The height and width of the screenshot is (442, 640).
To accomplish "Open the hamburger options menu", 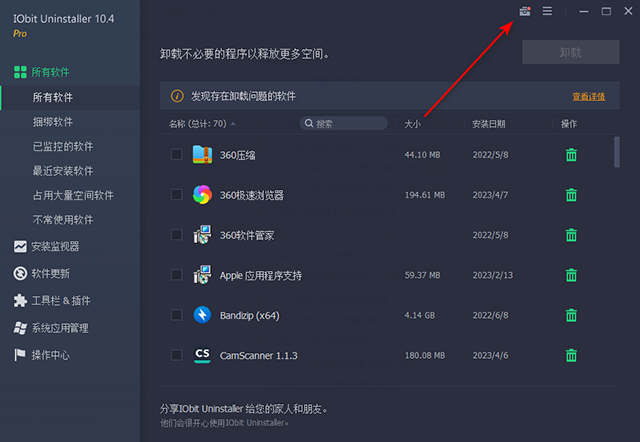I will point(547,11).
